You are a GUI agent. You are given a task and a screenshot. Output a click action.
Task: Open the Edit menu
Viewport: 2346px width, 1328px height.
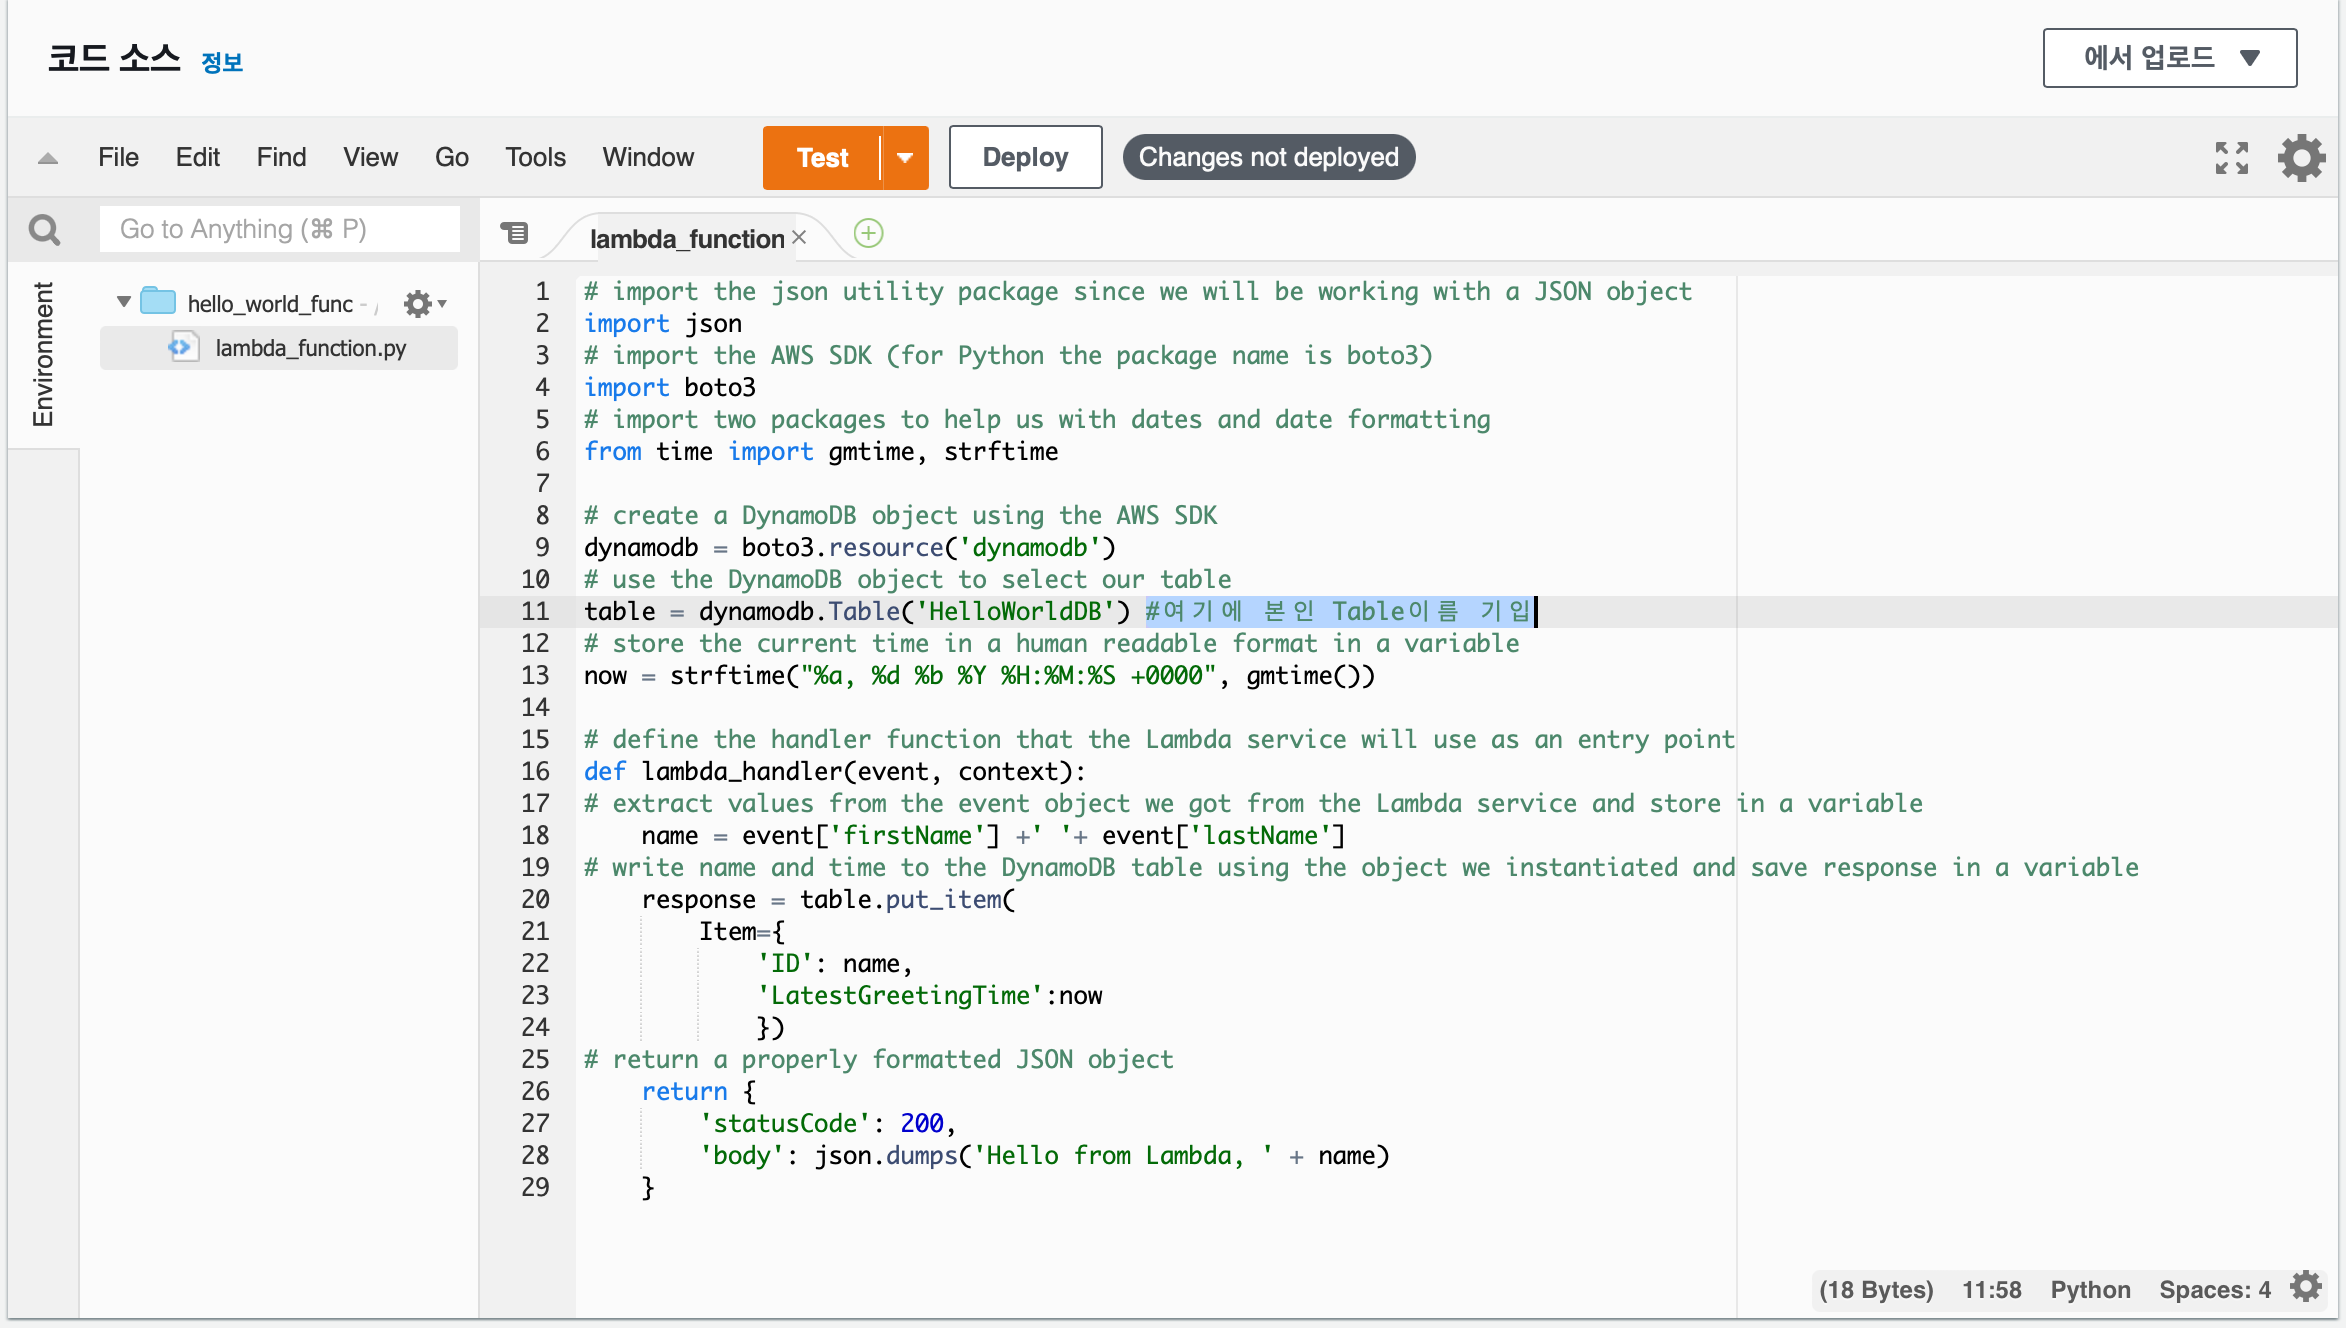pos(197,157)
